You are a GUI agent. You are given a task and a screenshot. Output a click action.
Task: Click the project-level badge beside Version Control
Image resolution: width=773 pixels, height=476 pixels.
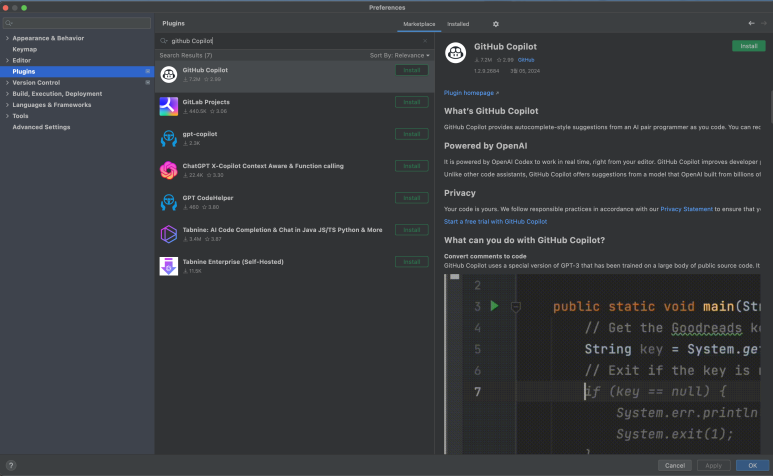tap(147, 83)
